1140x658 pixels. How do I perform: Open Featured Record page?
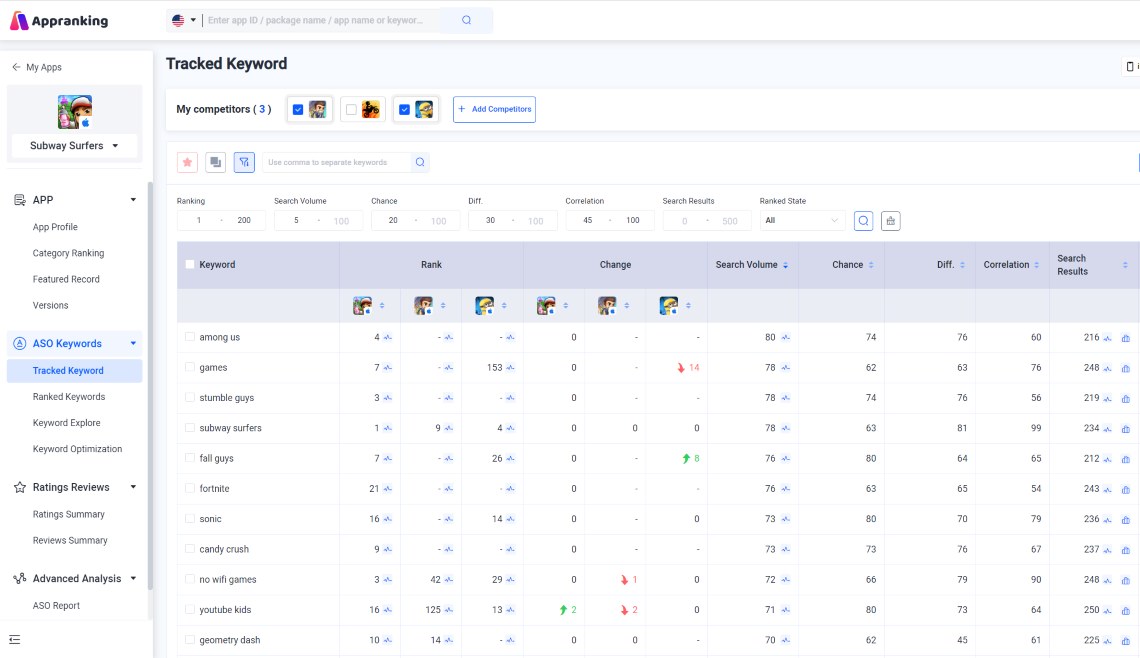pyautogui.click(x=66, y=279)
